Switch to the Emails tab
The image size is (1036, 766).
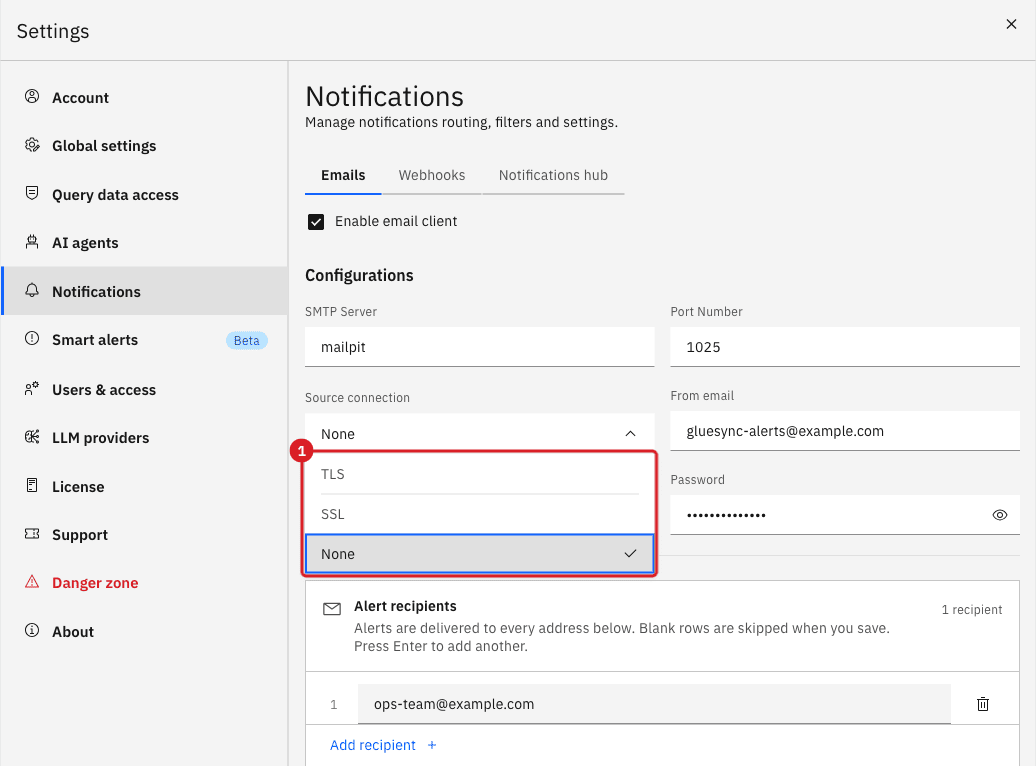point(343,175)
